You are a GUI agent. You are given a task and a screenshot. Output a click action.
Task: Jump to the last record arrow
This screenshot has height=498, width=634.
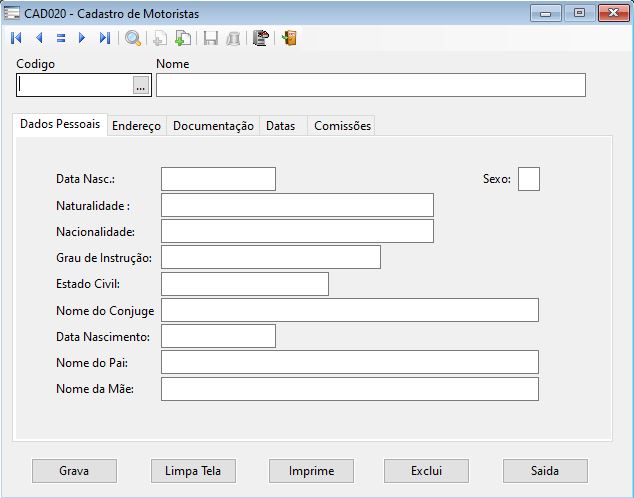tap(104, 39)
